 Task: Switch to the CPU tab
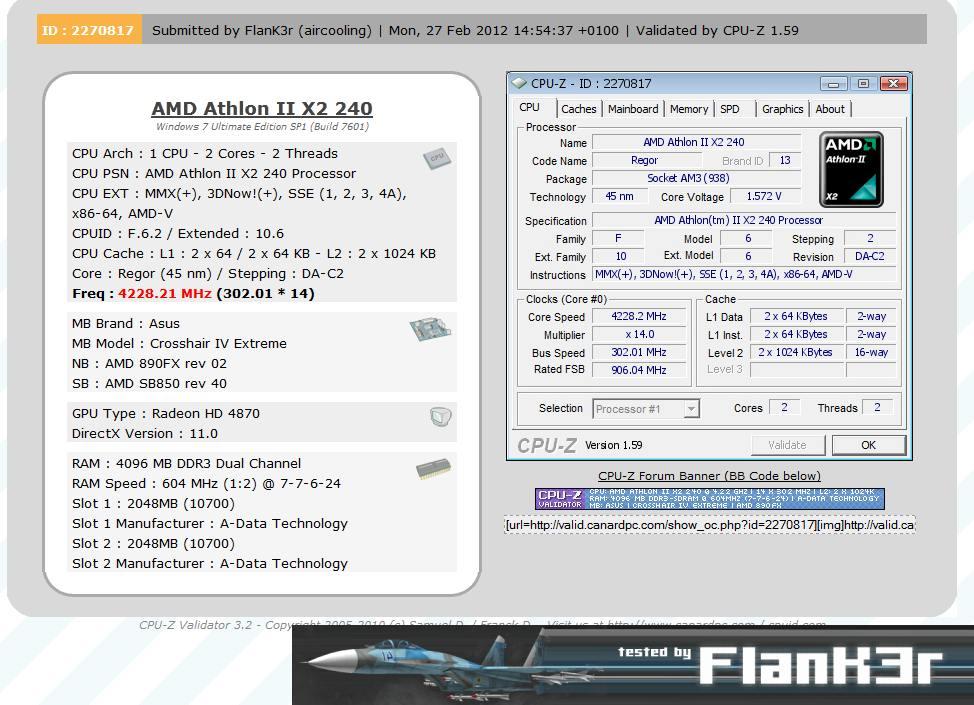click(x=529, y=107)
